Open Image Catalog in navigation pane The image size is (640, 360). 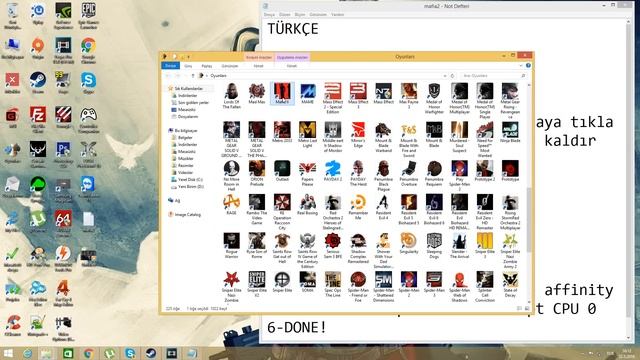(184, 215)
